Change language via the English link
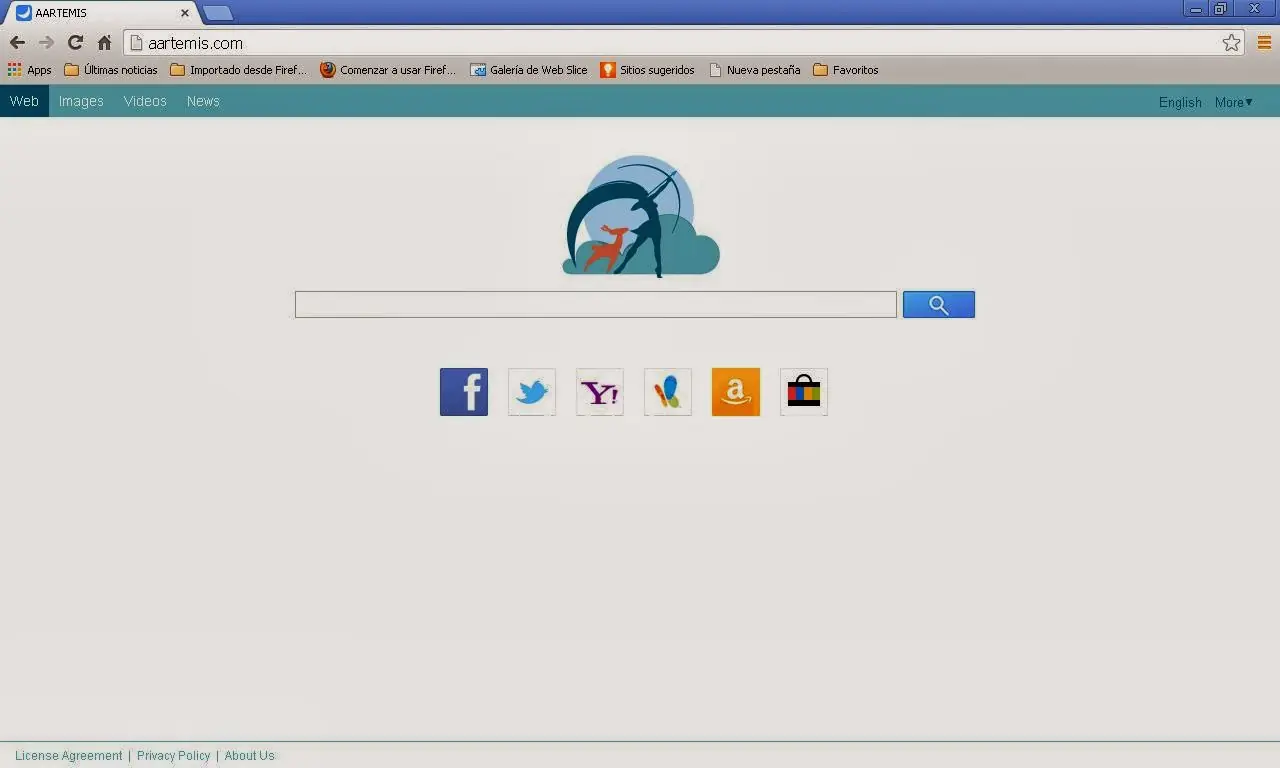1280x768 pixels. [1180, 102]
